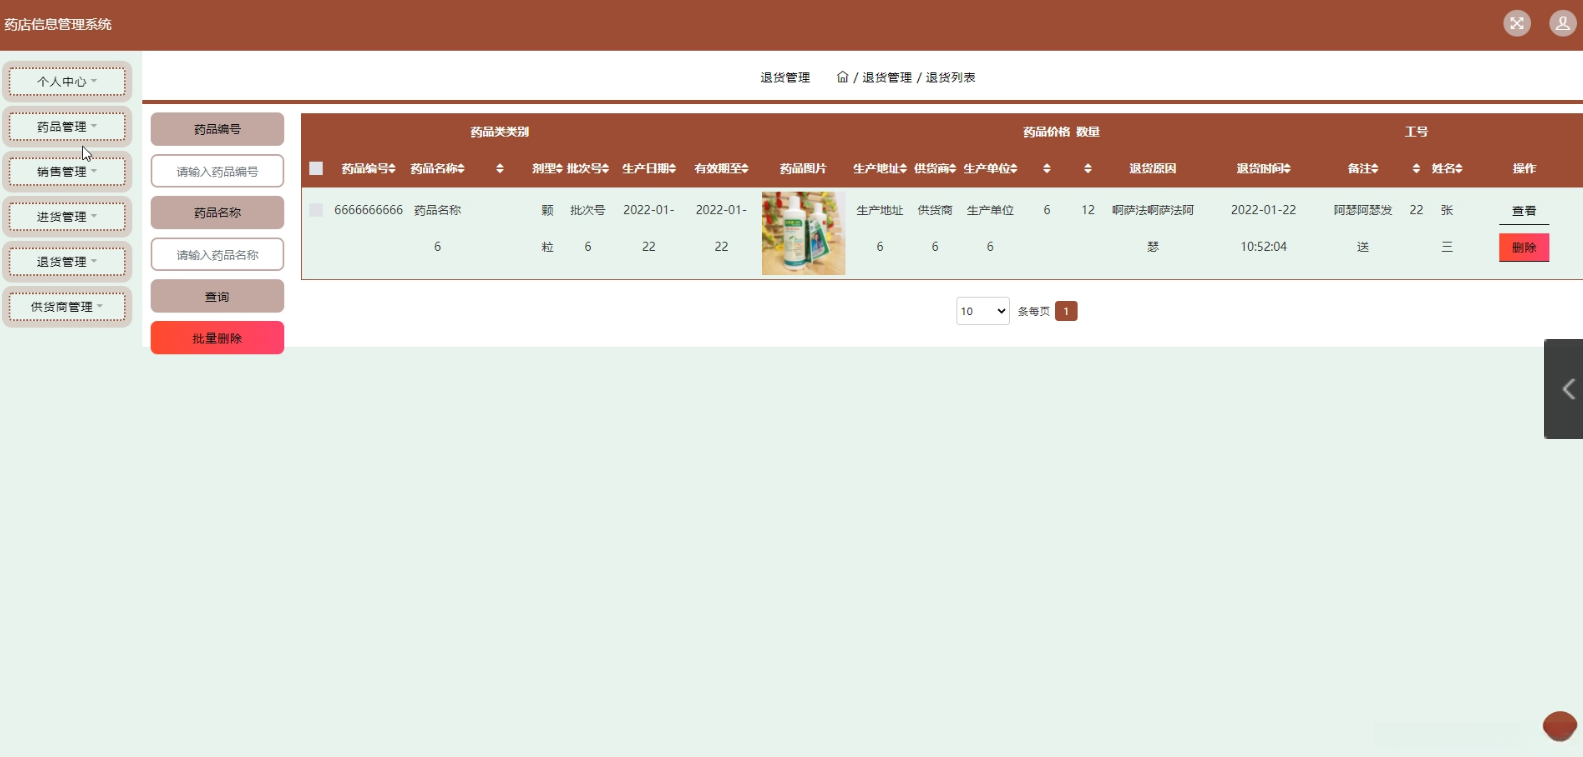Sort by 工号 column sort arrows
The width and height of the screenshot is (1583, 757).
[x=1416, y=169]
